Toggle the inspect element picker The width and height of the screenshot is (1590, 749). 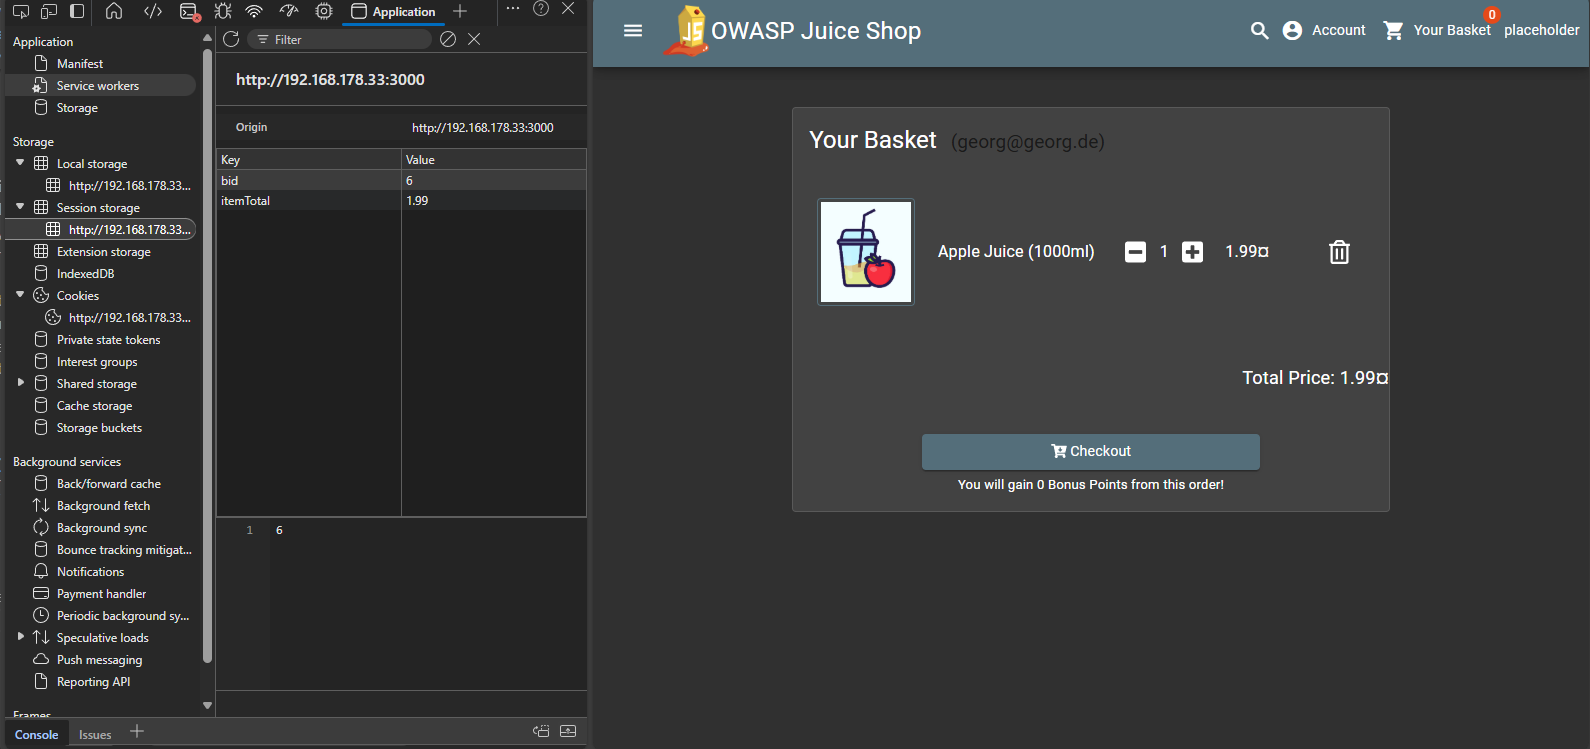20,11
